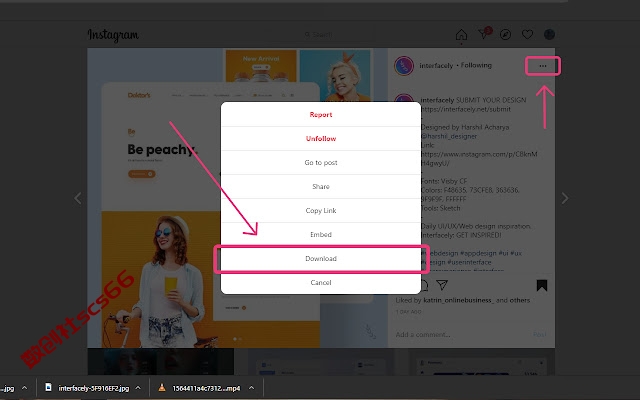Open profile avatar in top navigation

point(549,35)
